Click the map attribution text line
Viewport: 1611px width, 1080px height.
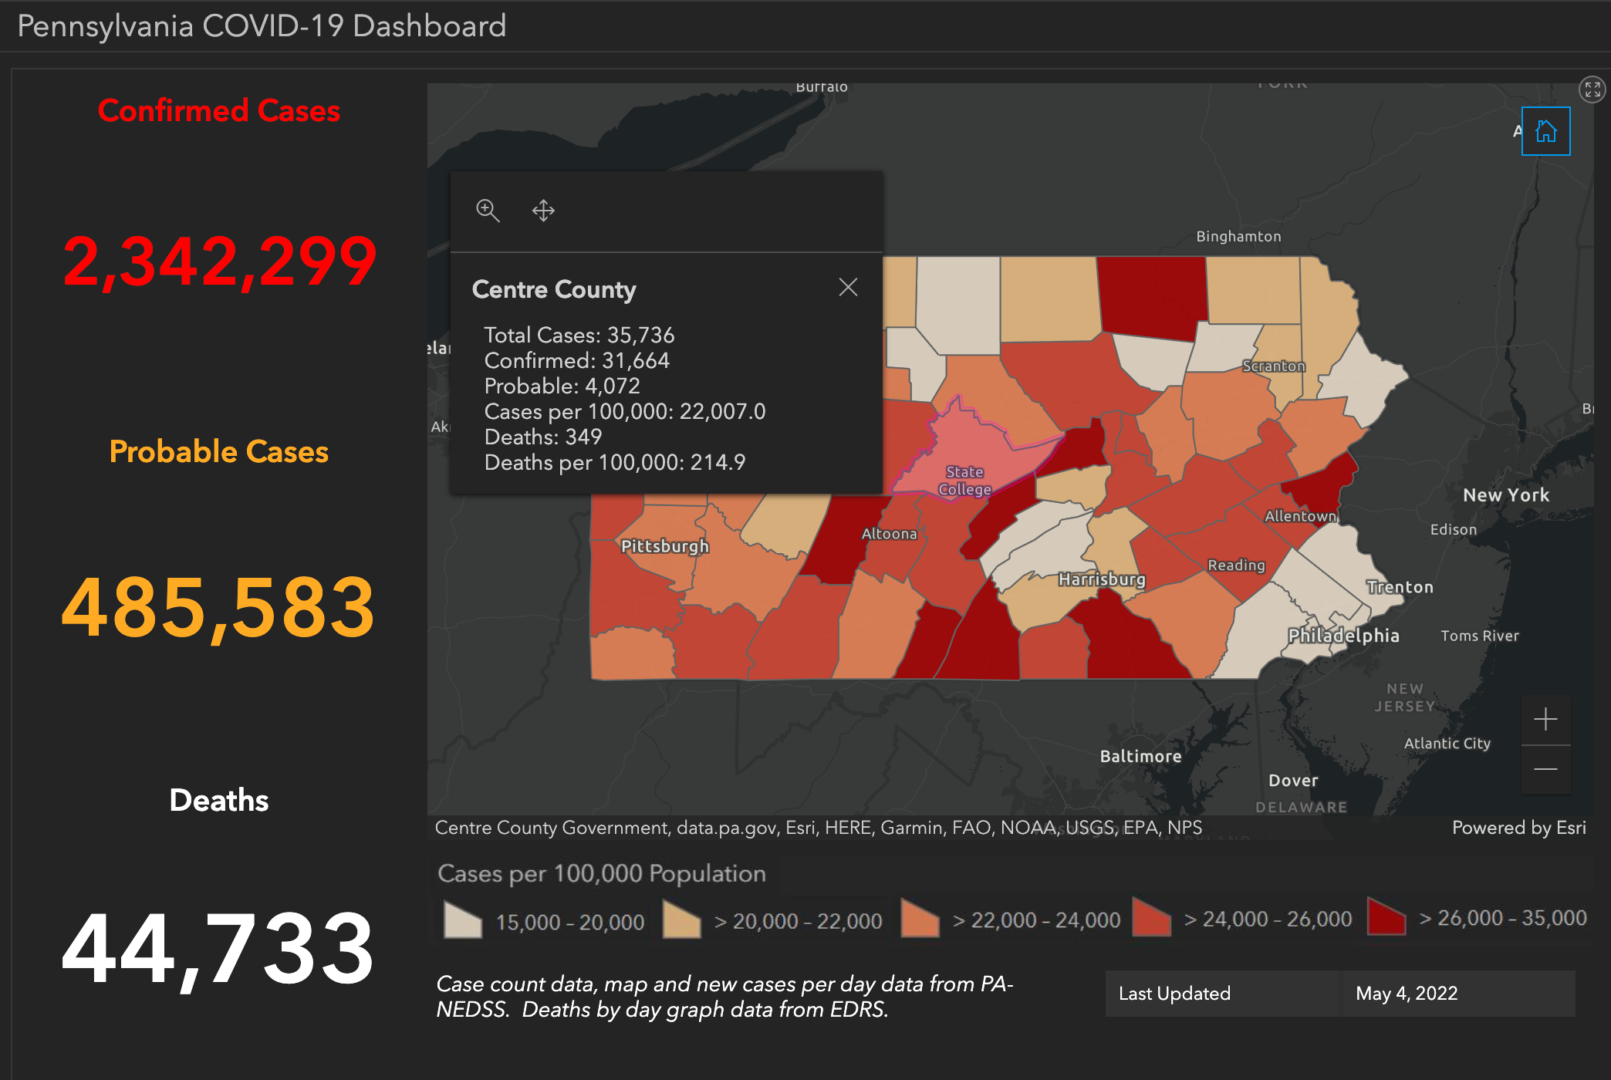pyautogui.click(x=818, y=827)
